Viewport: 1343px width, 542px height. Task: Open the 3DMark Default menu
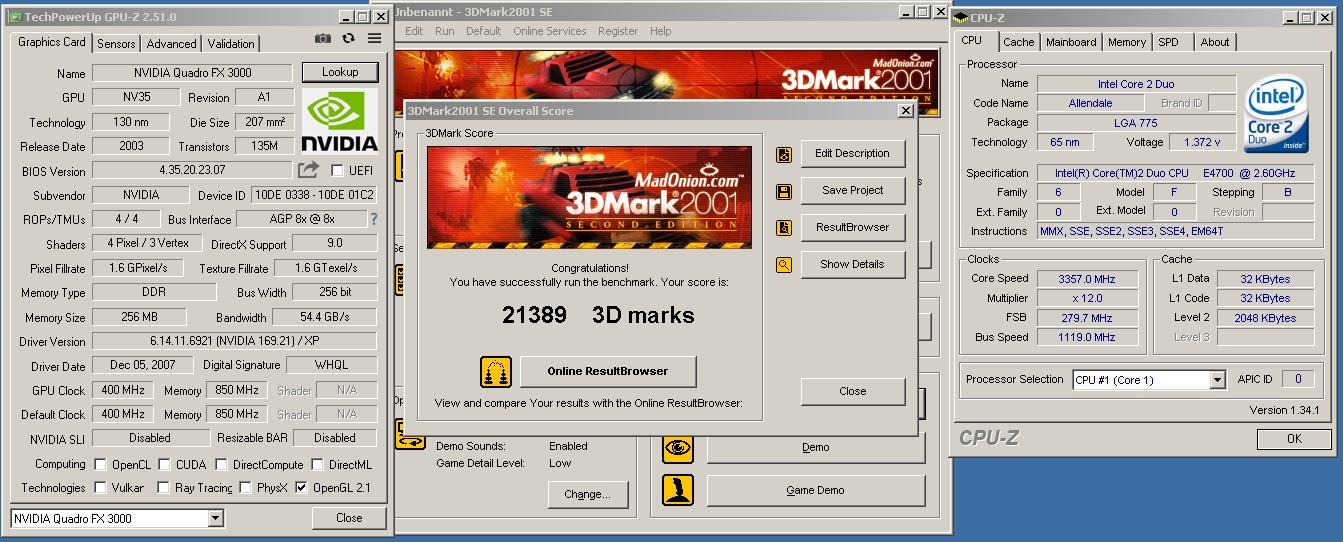484,31
